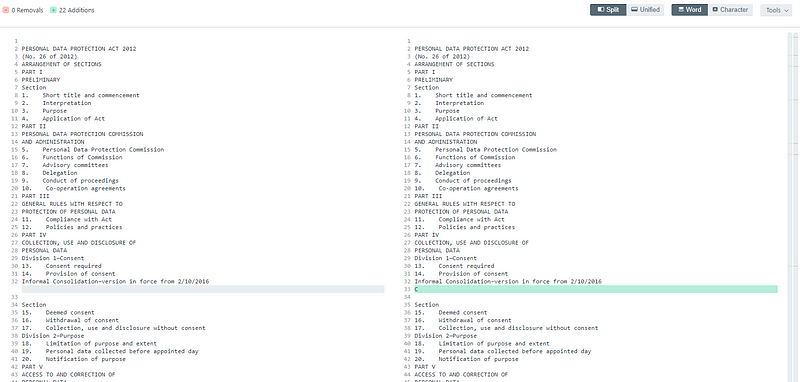
Task: Click 'ARRANGEMENT OF SECTIONS' in right pane
Action: pyautogui.click(x=455, y=64)
